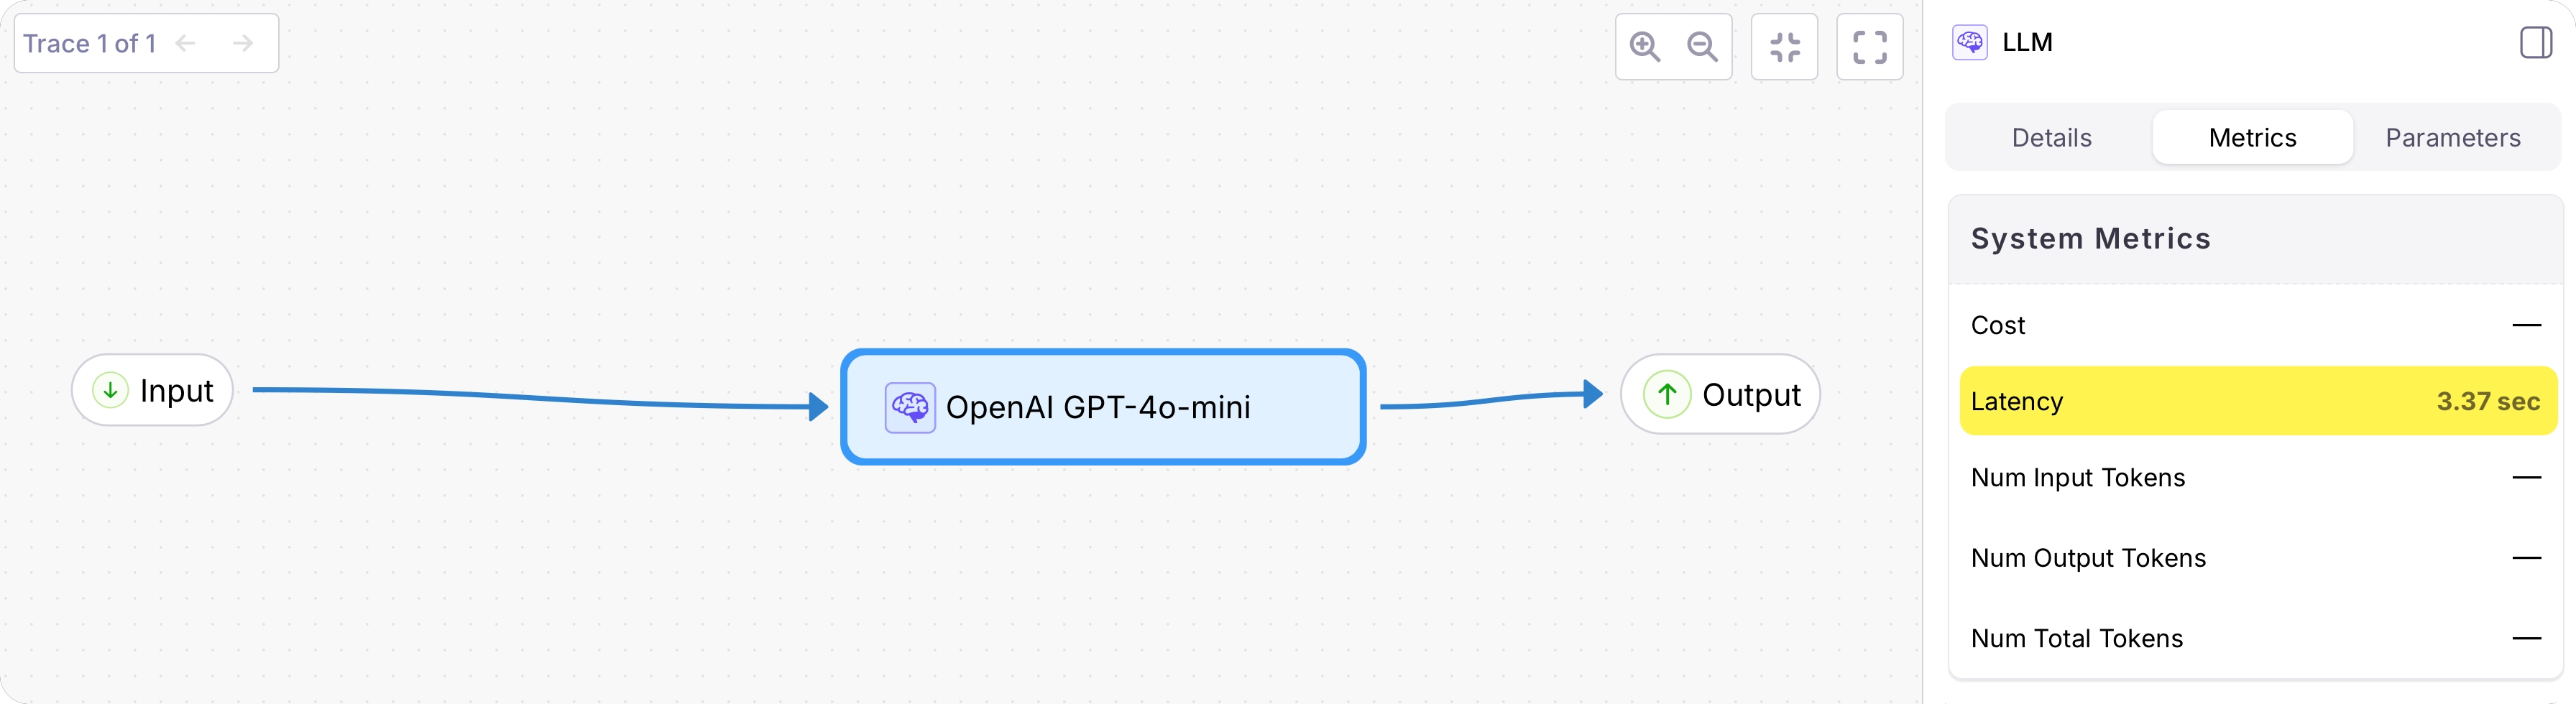Click the LLM brain icon in the panel header
2576x704 pixels.
(x=1969, y=42)
